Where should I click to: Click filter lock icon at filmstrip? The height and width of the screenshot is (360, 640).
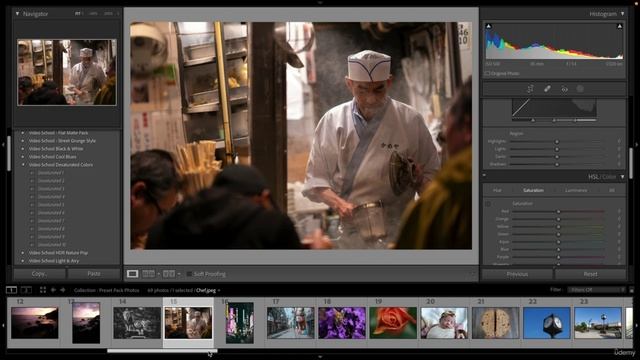coord(631,290)
